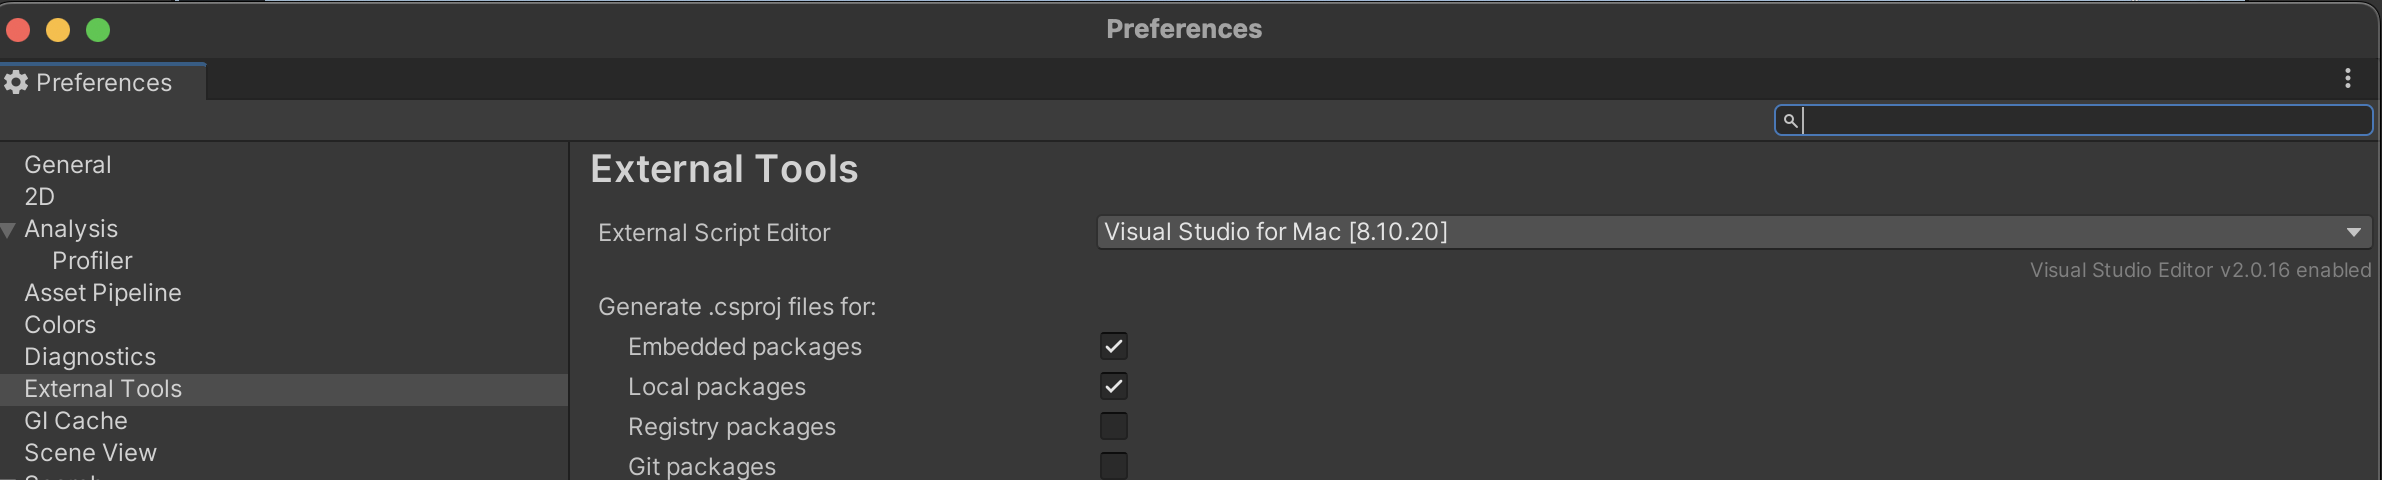Click the magnifier icon in search box
2382x480 pixels.
coord(1790,121)
